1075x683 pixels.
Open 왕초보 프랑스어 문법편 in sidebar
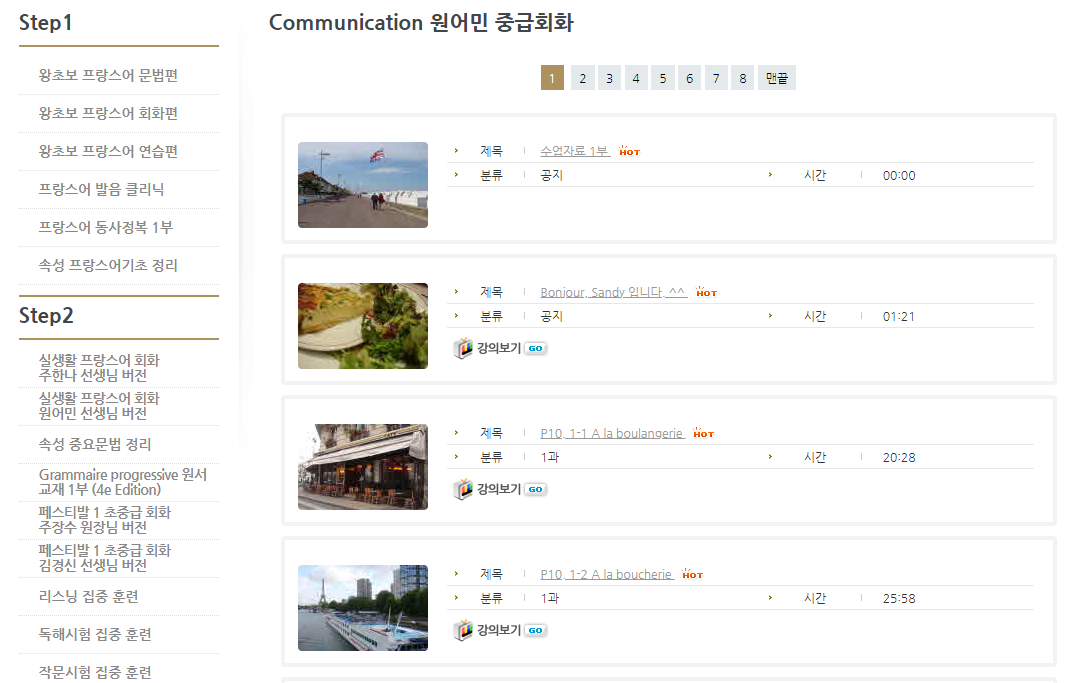108,75
